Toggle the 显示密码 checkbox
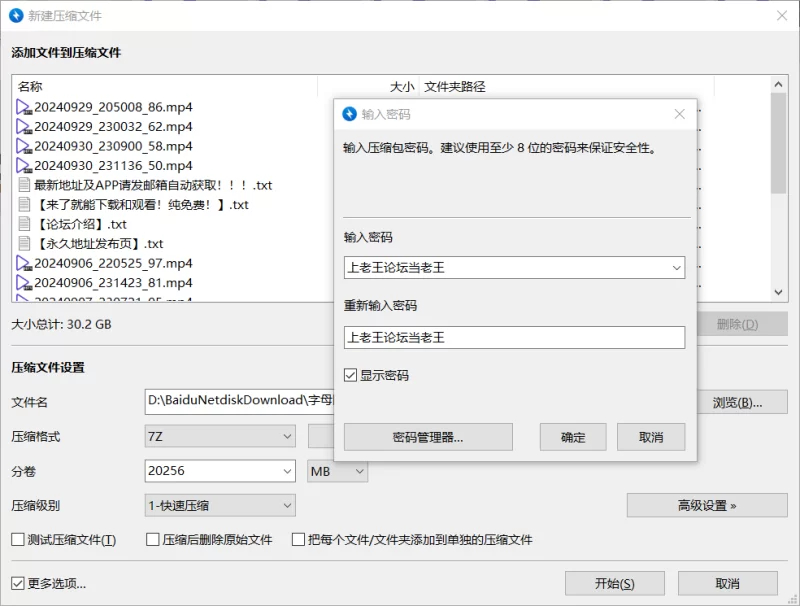 (x=350, y=375)
